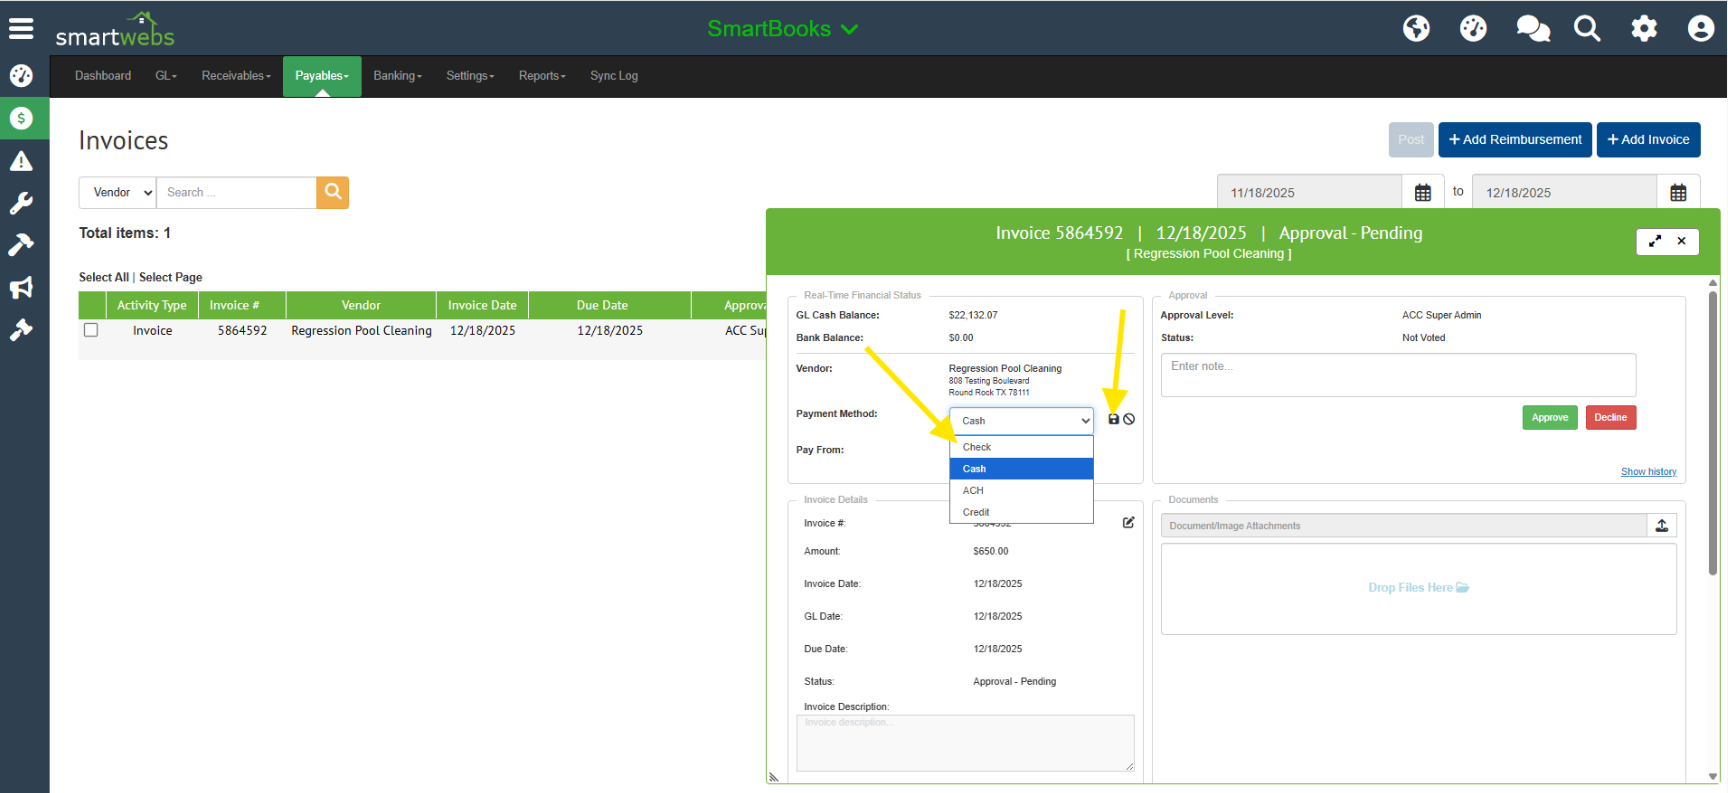1728x793 pixels.
Task: Click the Enter note text field
Action: [x=1397, y=375]
